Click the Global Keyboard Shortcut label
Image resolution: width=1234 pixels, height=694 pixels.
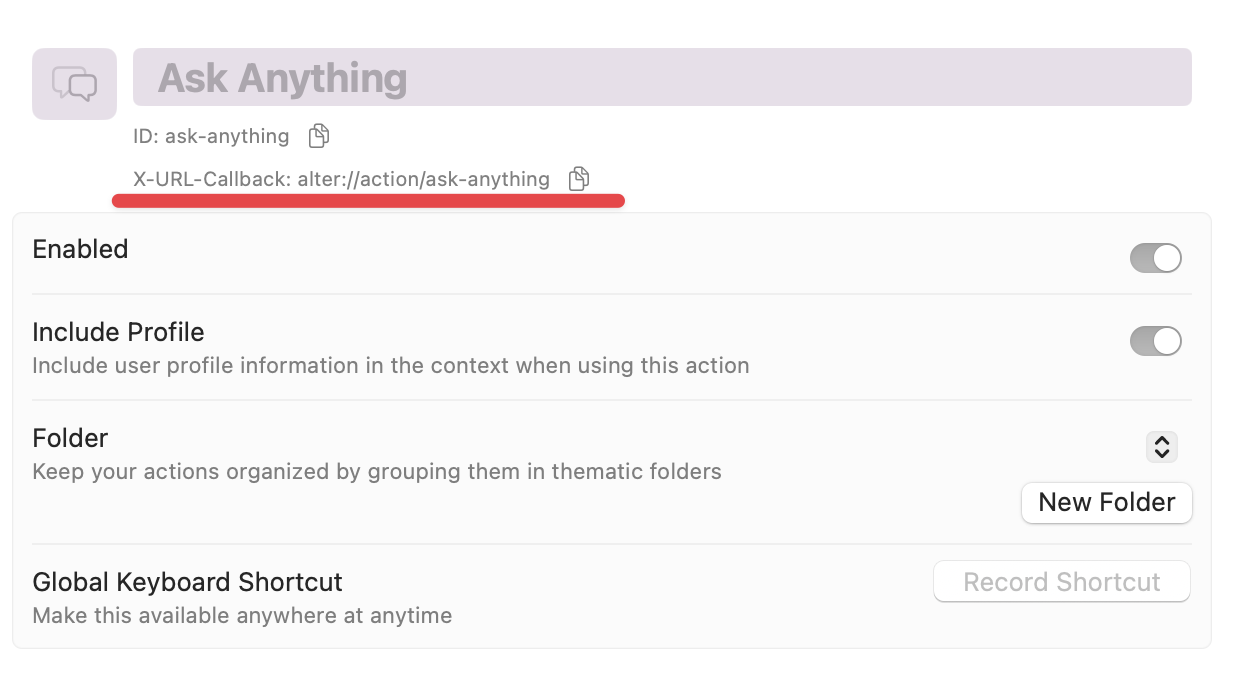pyautogui.click(x=187, y=582)
